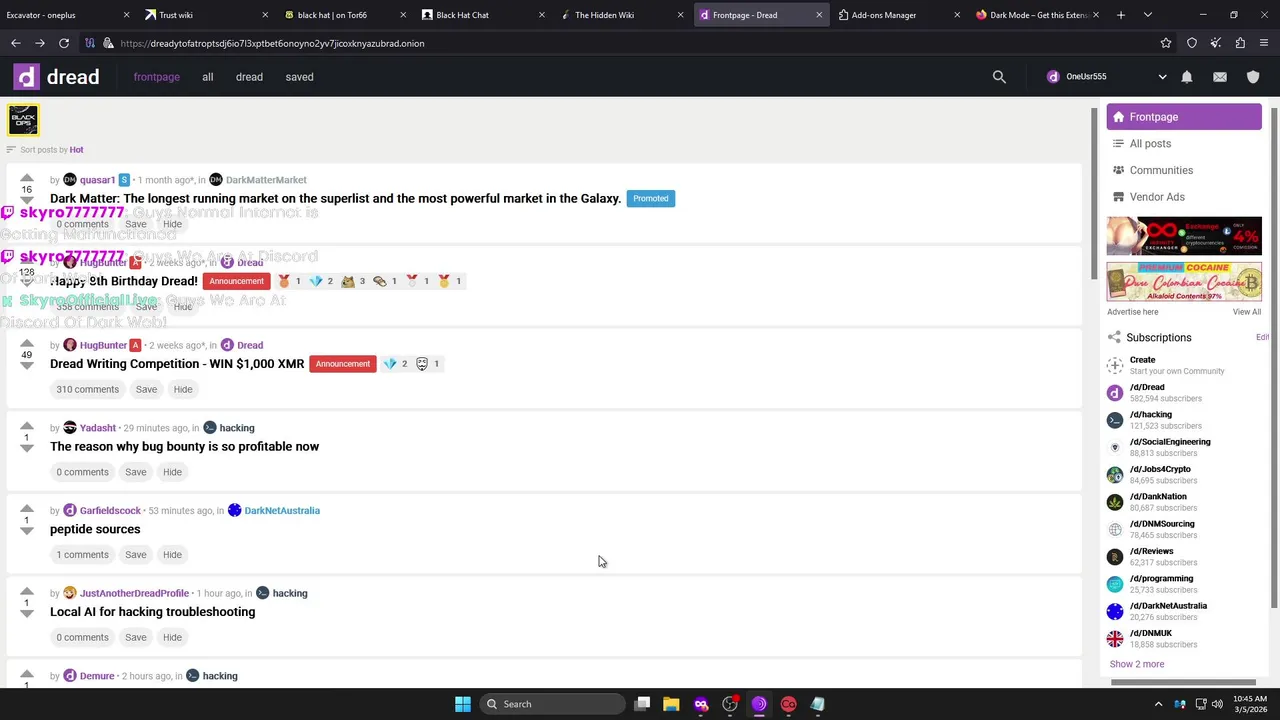This screenshot has width=1280, height=720.
Task: Reload the page in browser toolbar
Action: (64, 43)
